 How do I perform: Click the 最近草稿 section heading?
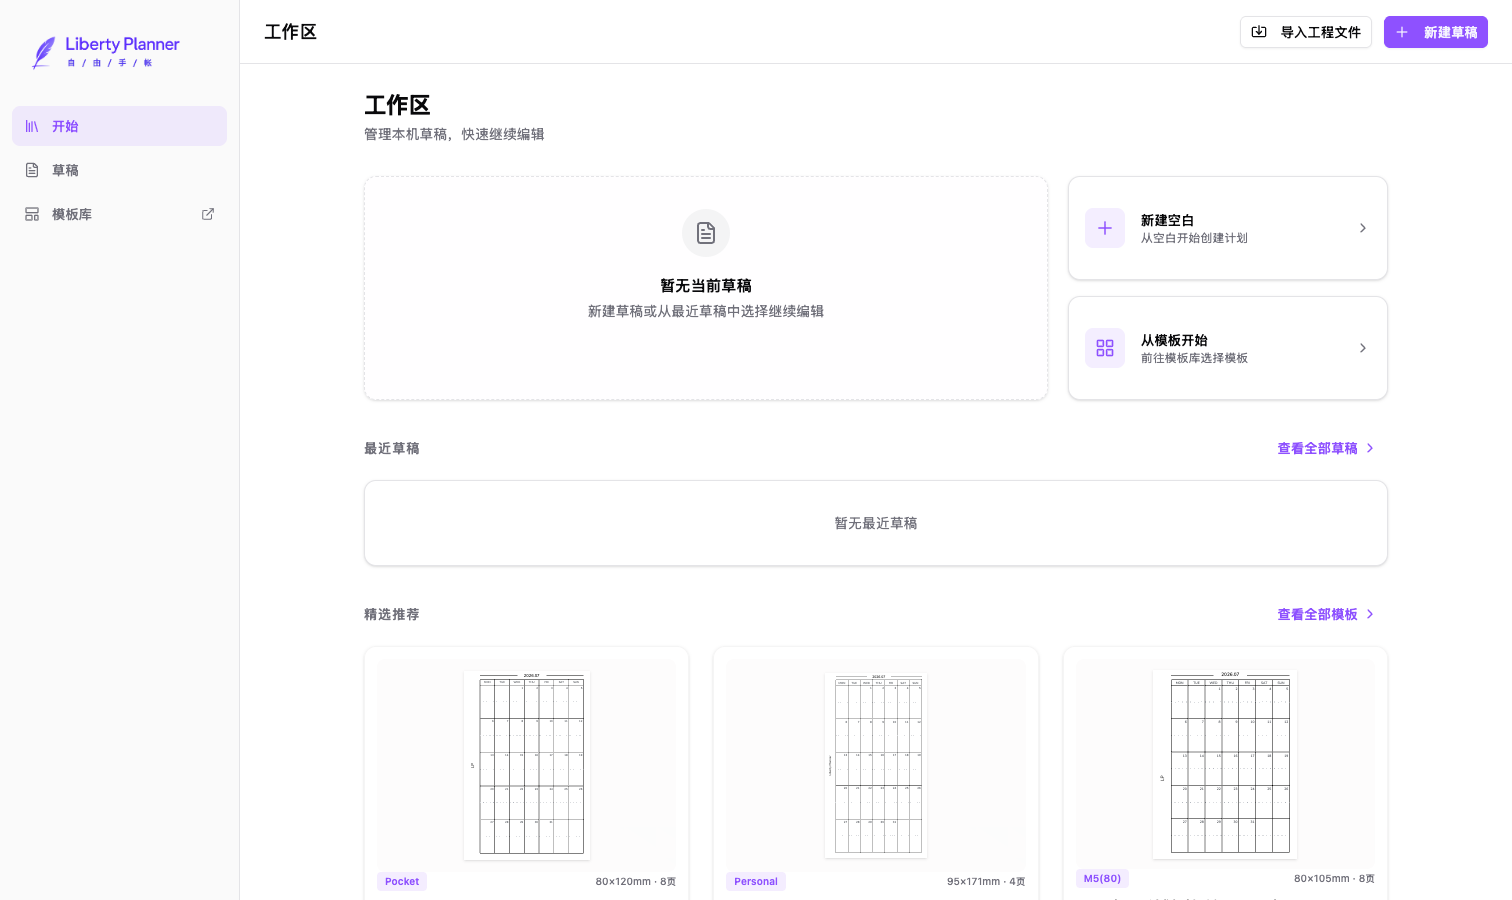pos(392,448)
